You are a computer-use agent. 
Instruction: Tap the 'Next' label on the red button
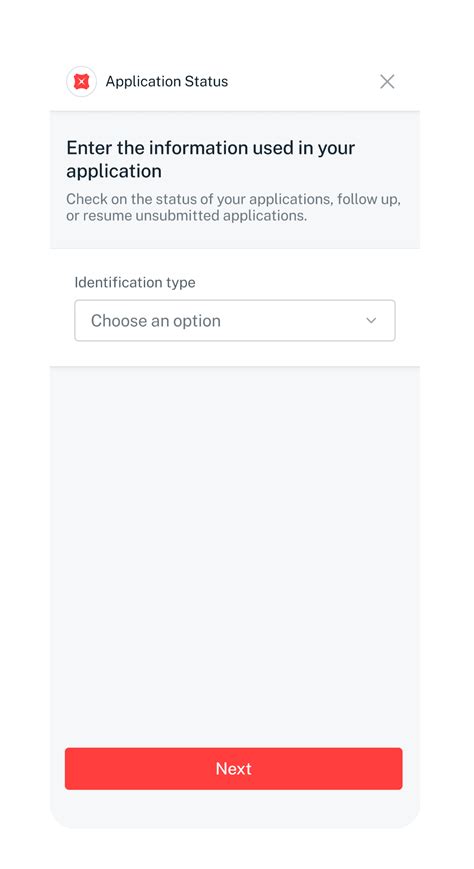pyautogui.click(x=233, y=768)
